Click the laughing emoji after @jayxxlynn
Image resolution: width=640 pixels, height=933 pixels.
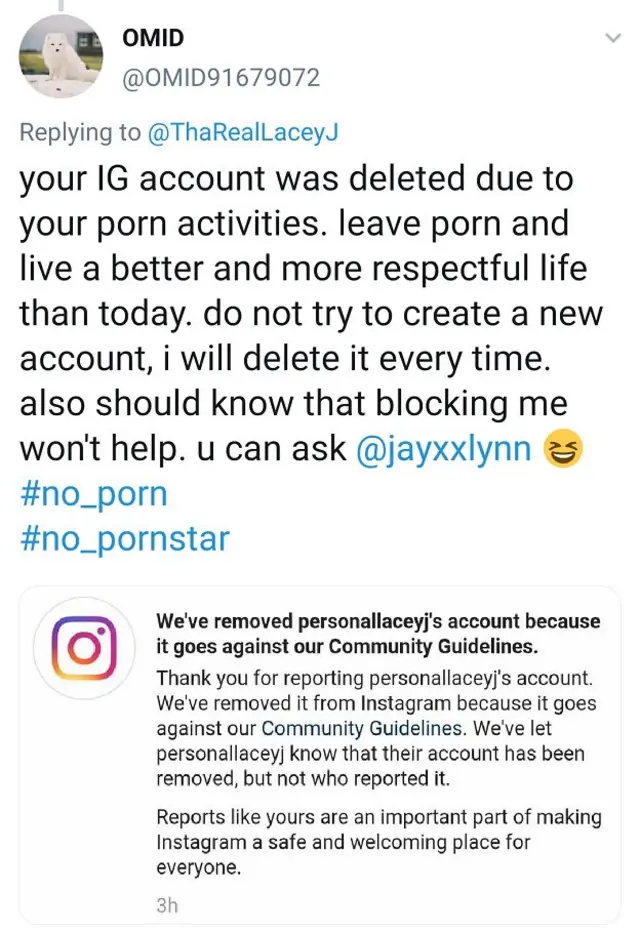click(563, 449)
